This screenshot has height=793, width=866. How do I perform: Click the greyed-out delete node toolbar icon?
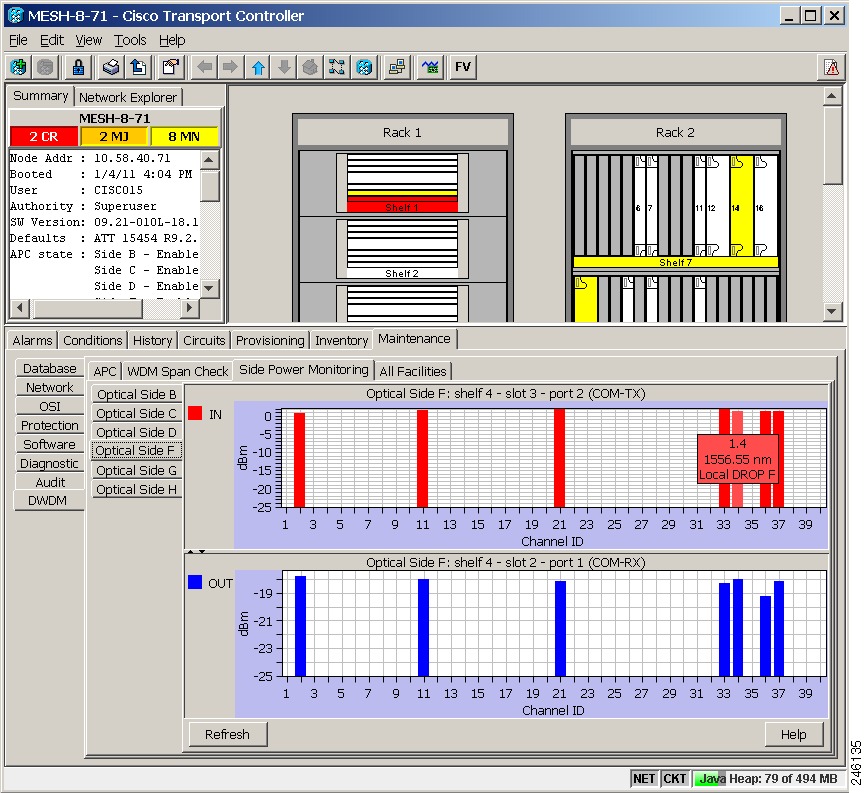click(x=45, y=67)
